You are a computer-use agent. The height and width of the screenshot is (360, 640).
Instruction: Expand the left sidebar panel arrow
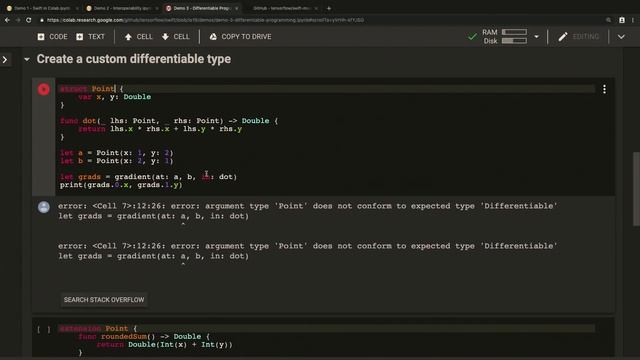(5, 60)
